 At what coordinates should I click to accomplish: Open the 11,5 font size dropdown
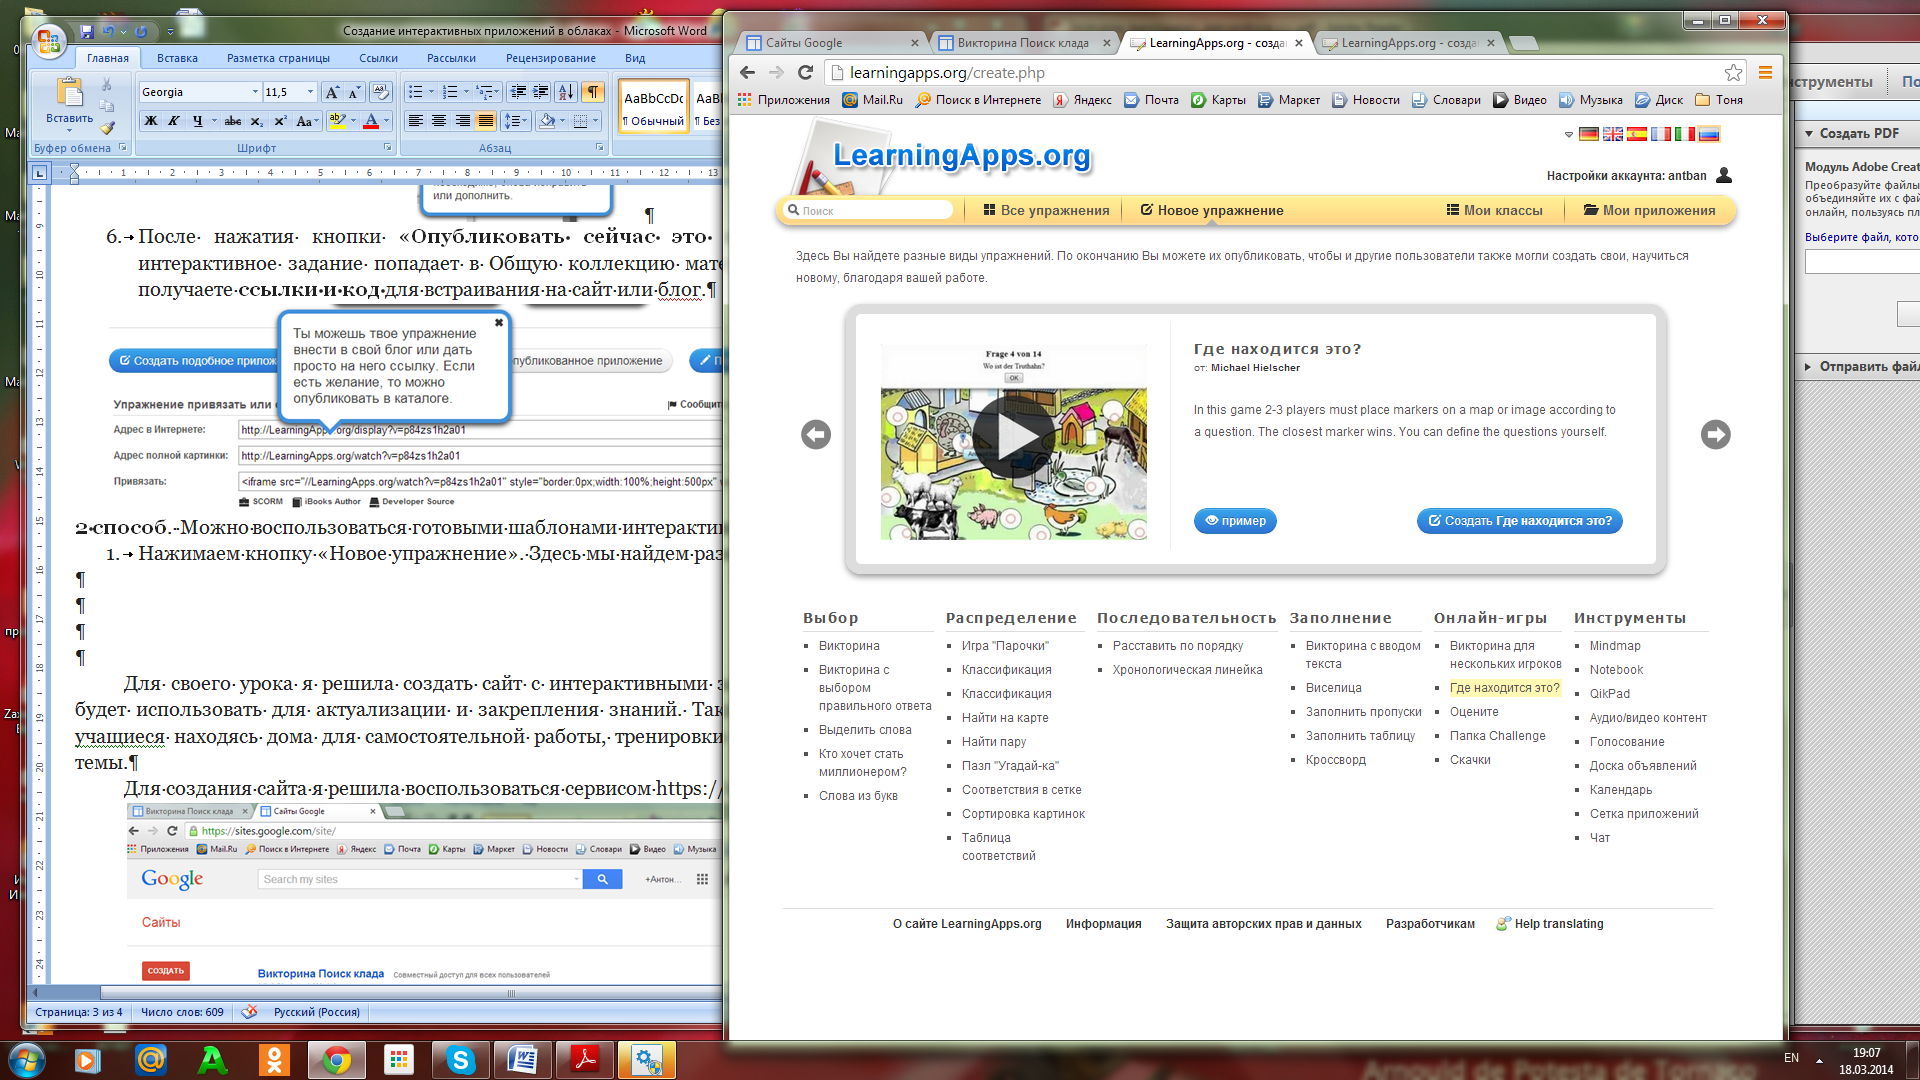pyautogui.click(x=310, y=92)
